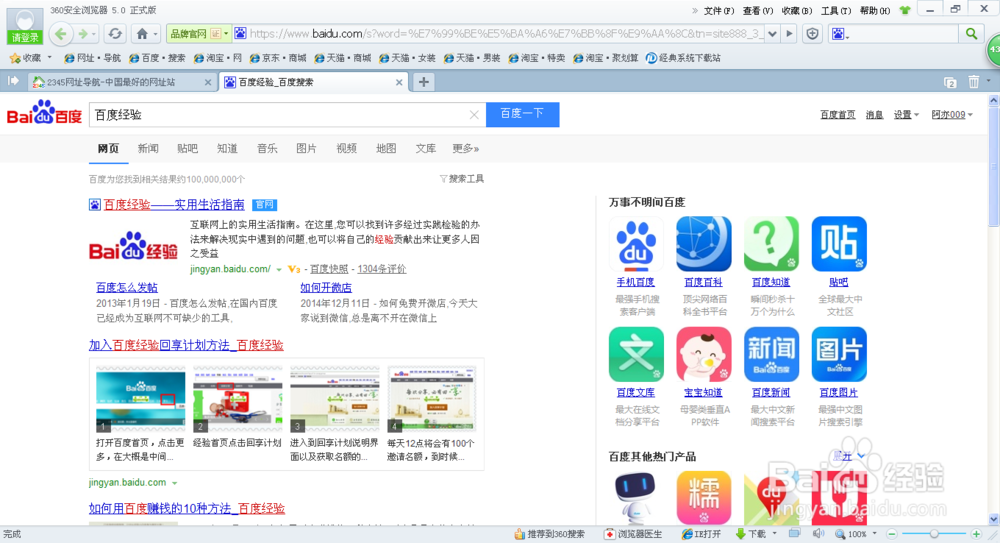Click the browser forward arrow button
Image resolution: width=1000 pixels, height=543 pixels.
tap(83, 34)
